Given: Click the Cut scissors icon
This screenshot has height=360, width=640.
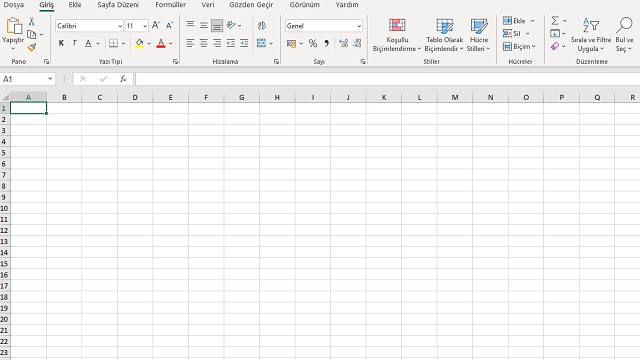Looking at the screenshot, I should pos(31,22).
